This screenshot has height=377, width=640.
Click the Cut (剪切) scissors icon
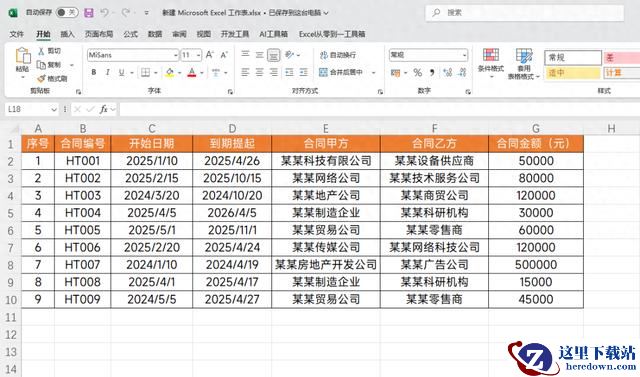click(x=41, y=51)
